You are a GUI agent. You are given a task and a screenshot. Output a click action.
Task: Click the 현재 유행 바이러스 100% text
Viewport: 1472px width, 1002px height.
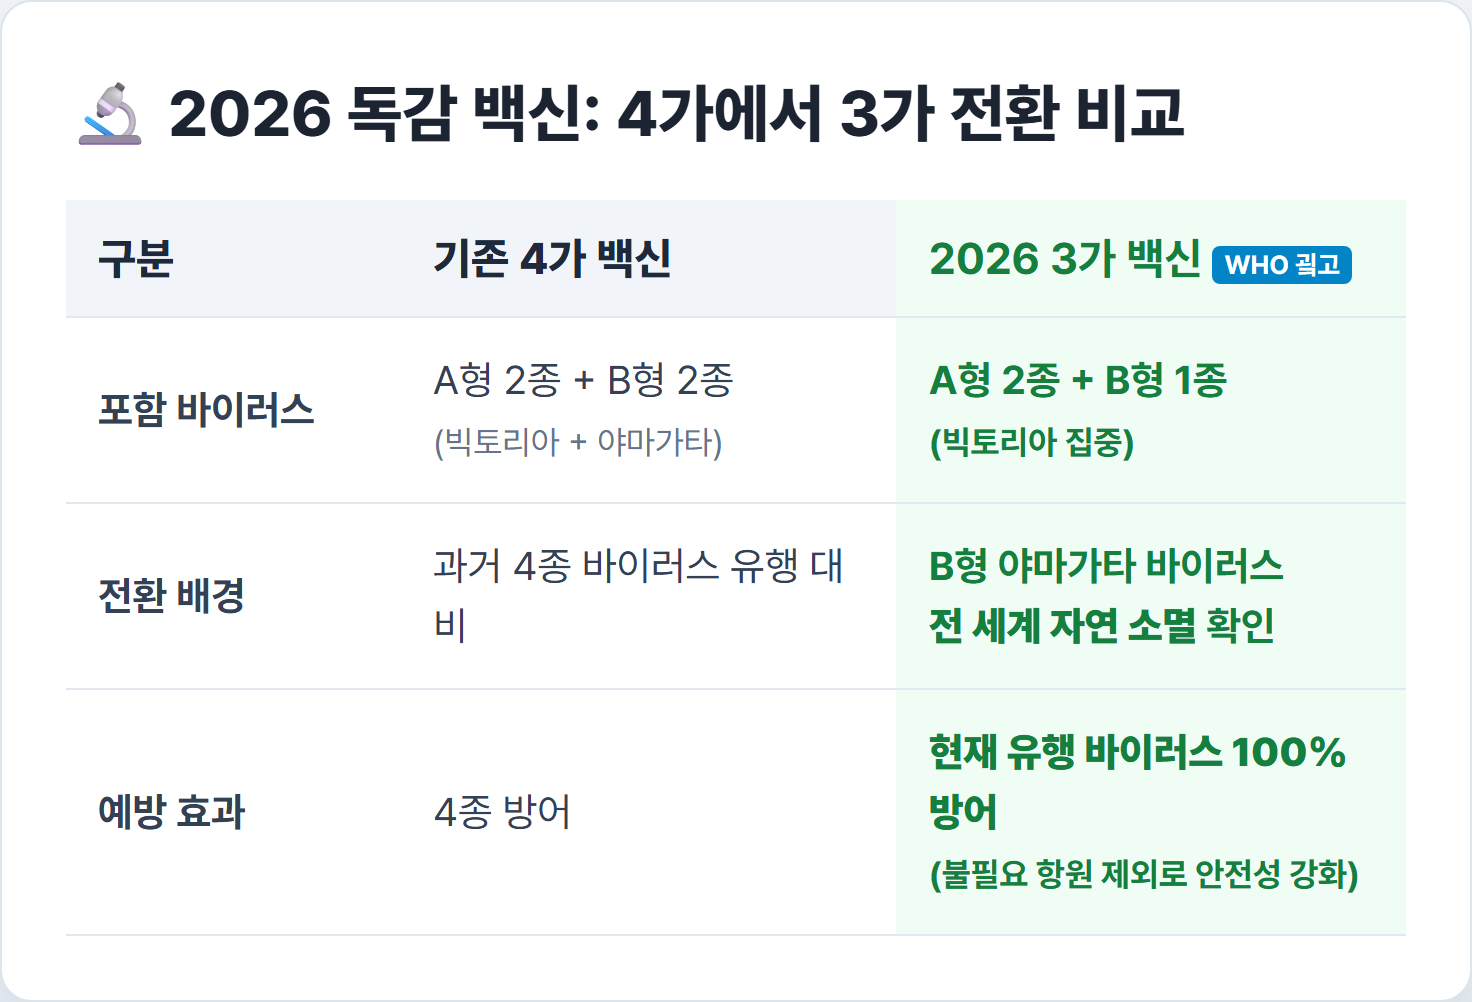coord(1137,752)
